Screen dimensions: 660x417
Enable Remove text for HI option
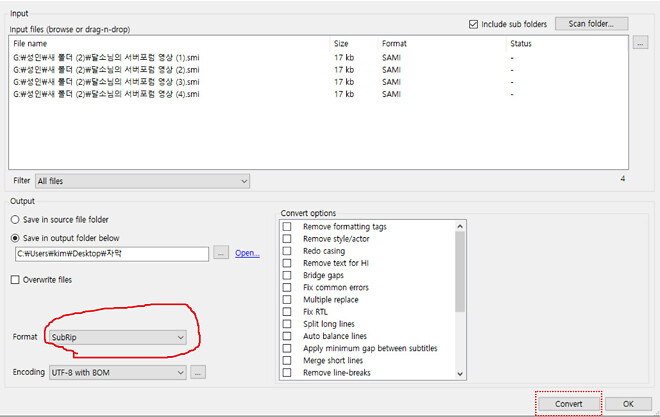[x=287, y=263]
